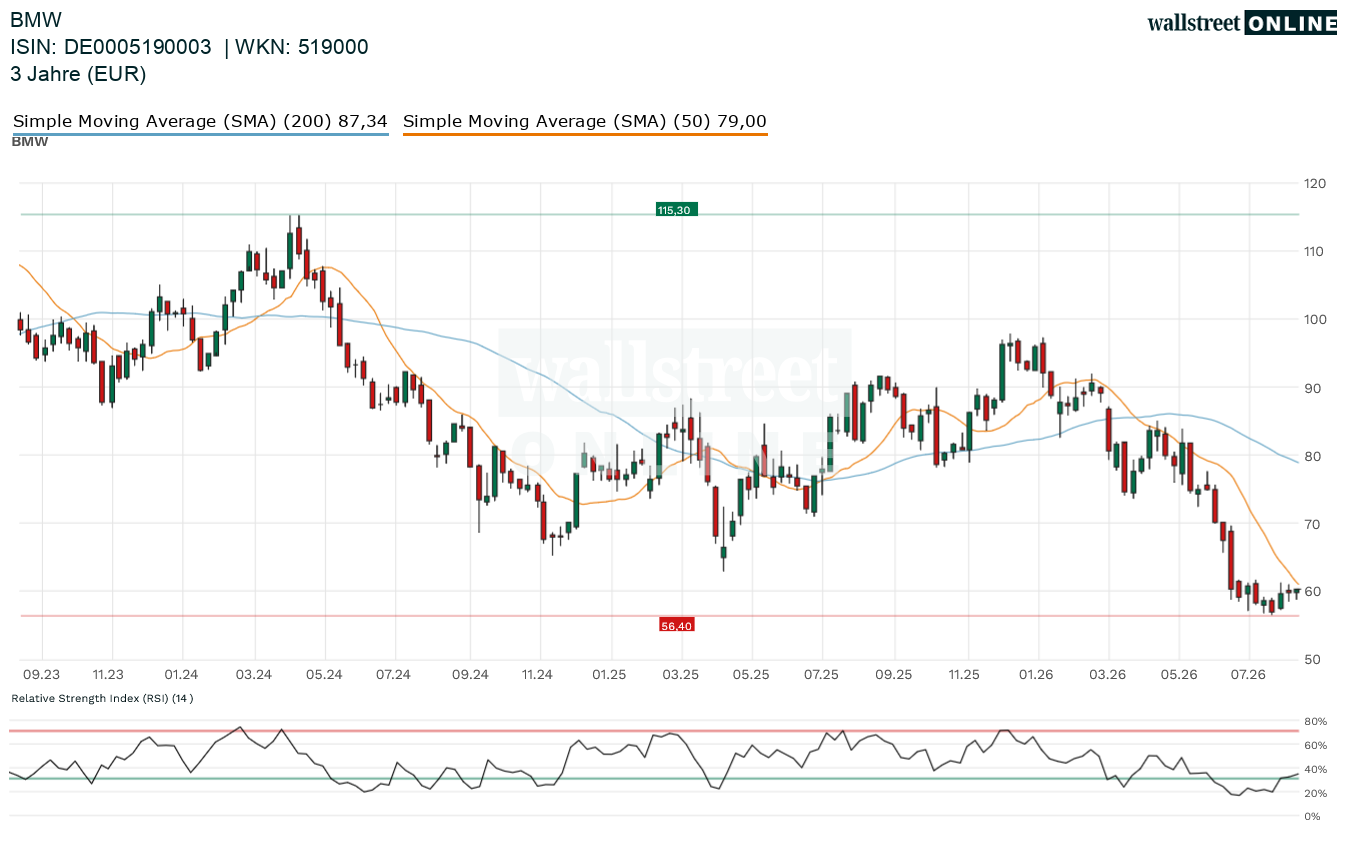Click the 80% RSI axis label
Screen dimensions: 1349x843
1314,721
